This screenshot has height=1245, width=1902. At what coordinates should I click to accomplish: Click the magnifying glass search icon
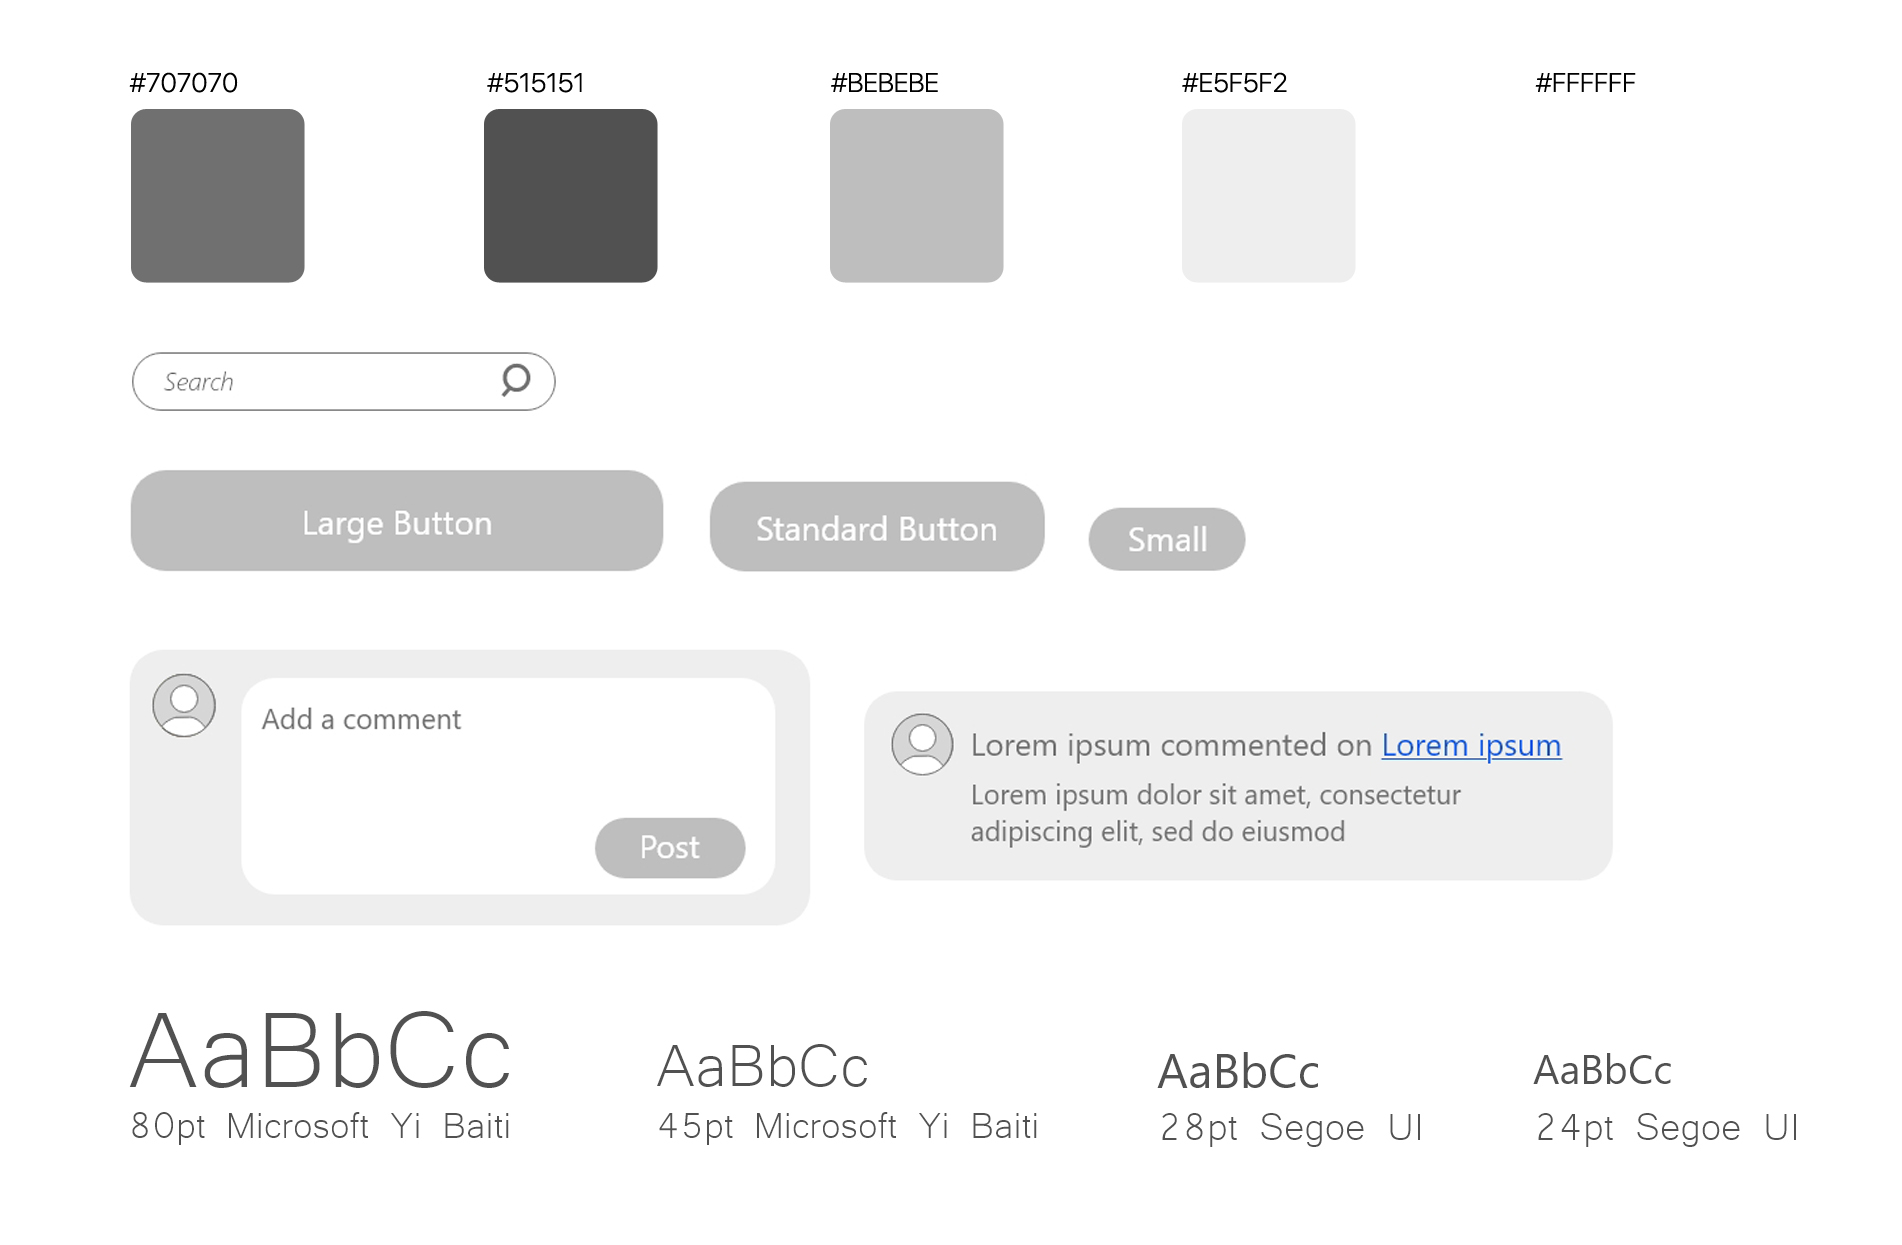pyautogui.click(x=515, y=380)
